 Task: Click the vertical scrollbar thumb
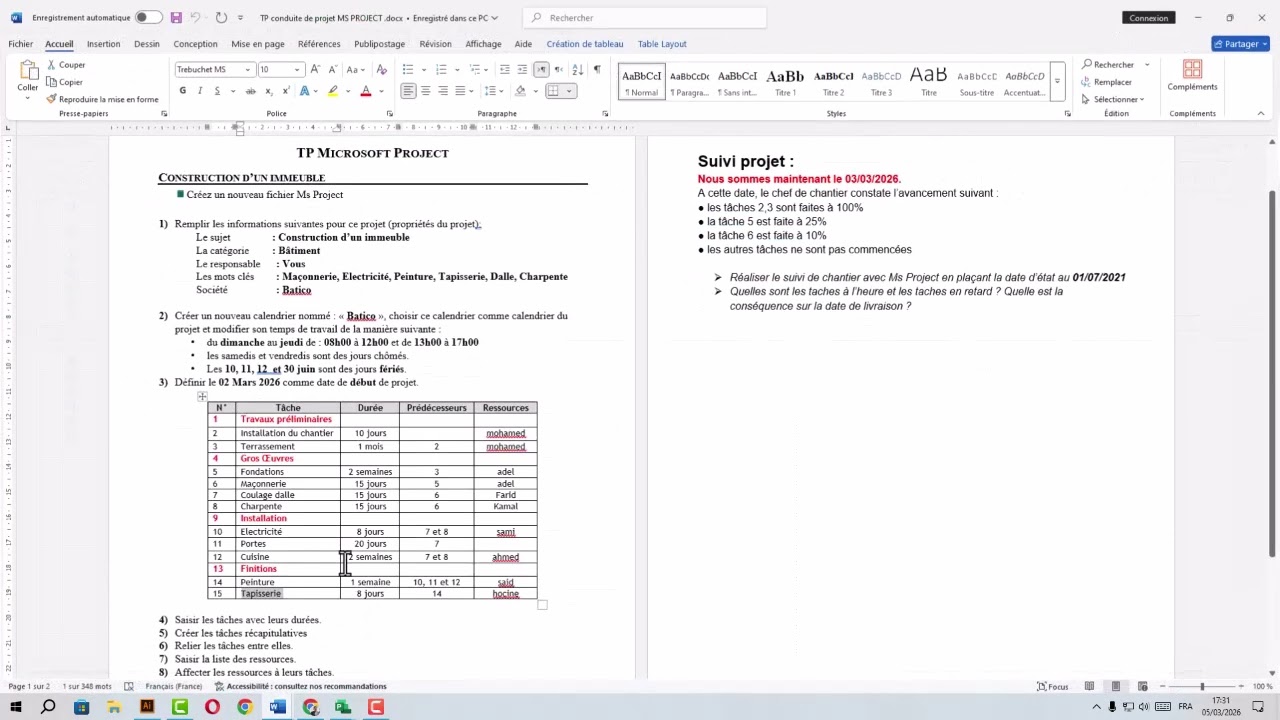(x=1272, y=374)
